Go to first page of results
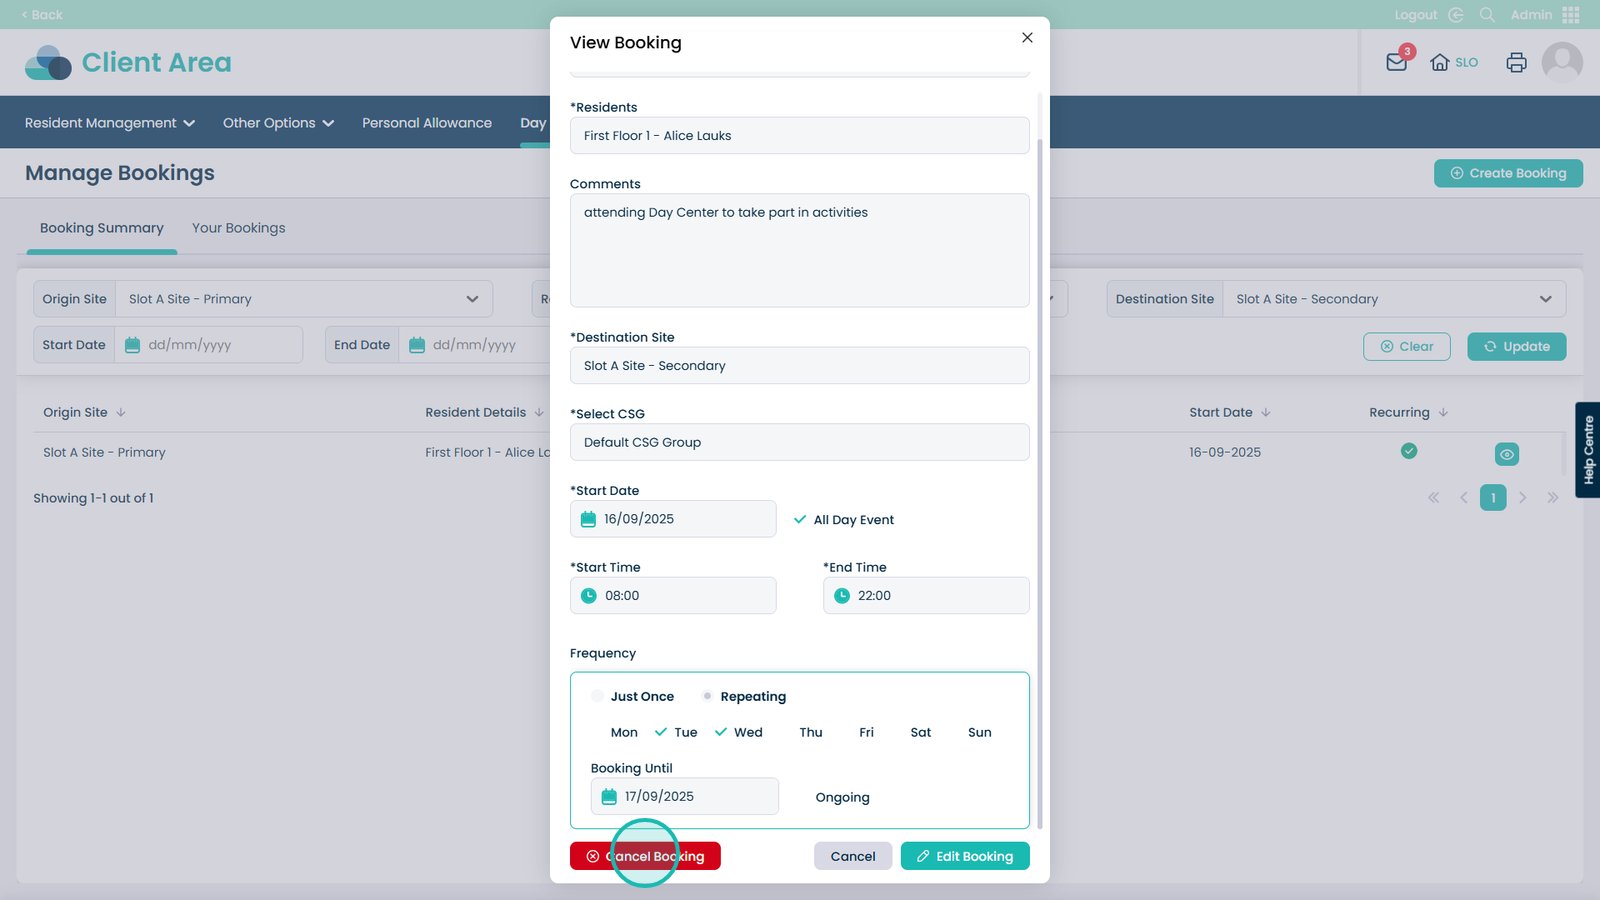1600x900 pixels. click(1434, 498)
